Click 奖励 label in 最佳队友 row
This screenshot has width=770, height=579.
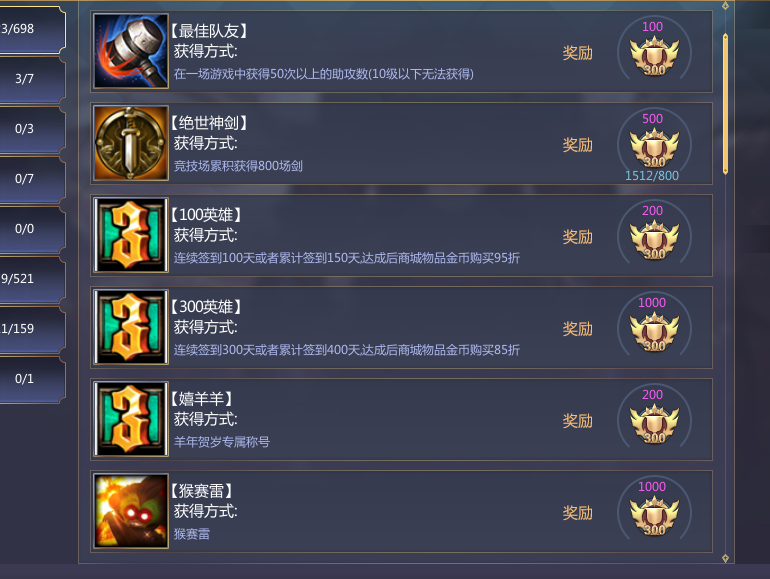click(578, 53)
